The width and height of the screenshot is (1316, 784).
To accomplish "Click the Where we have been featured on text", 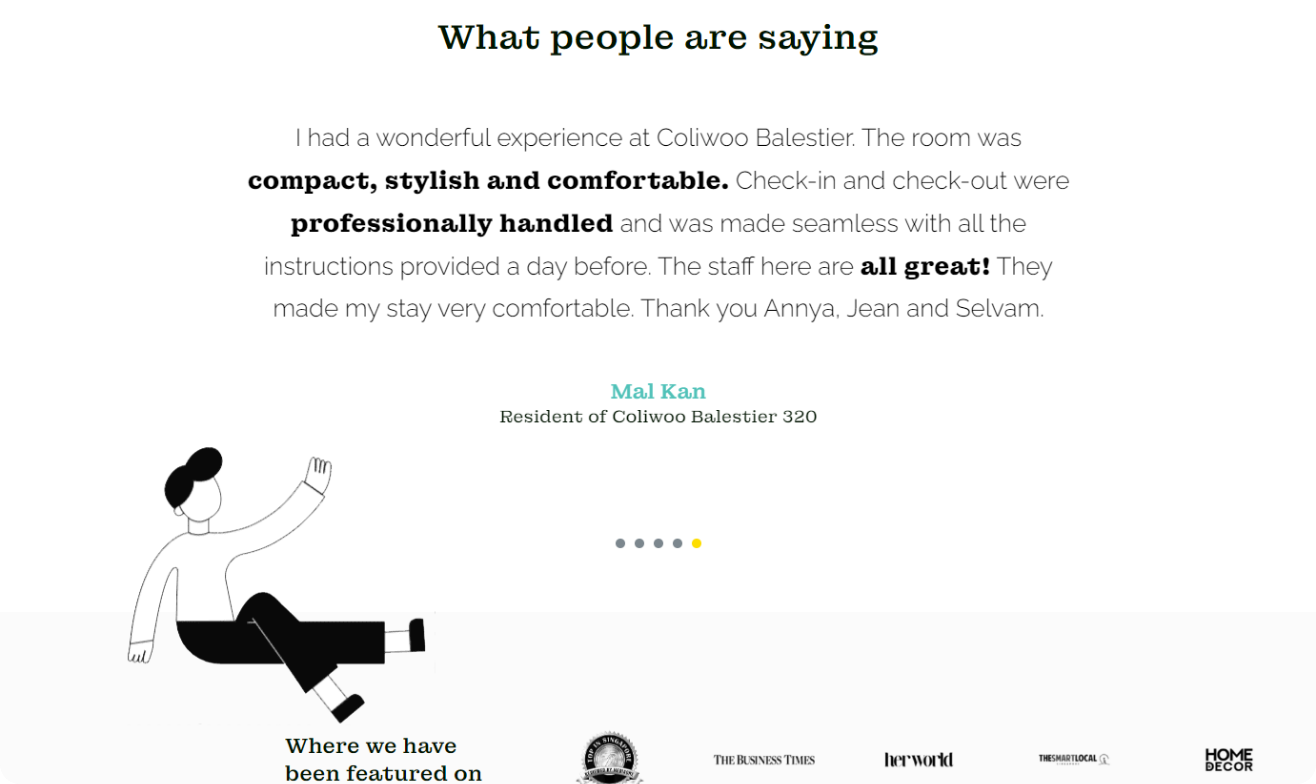I will click(383, 759).
